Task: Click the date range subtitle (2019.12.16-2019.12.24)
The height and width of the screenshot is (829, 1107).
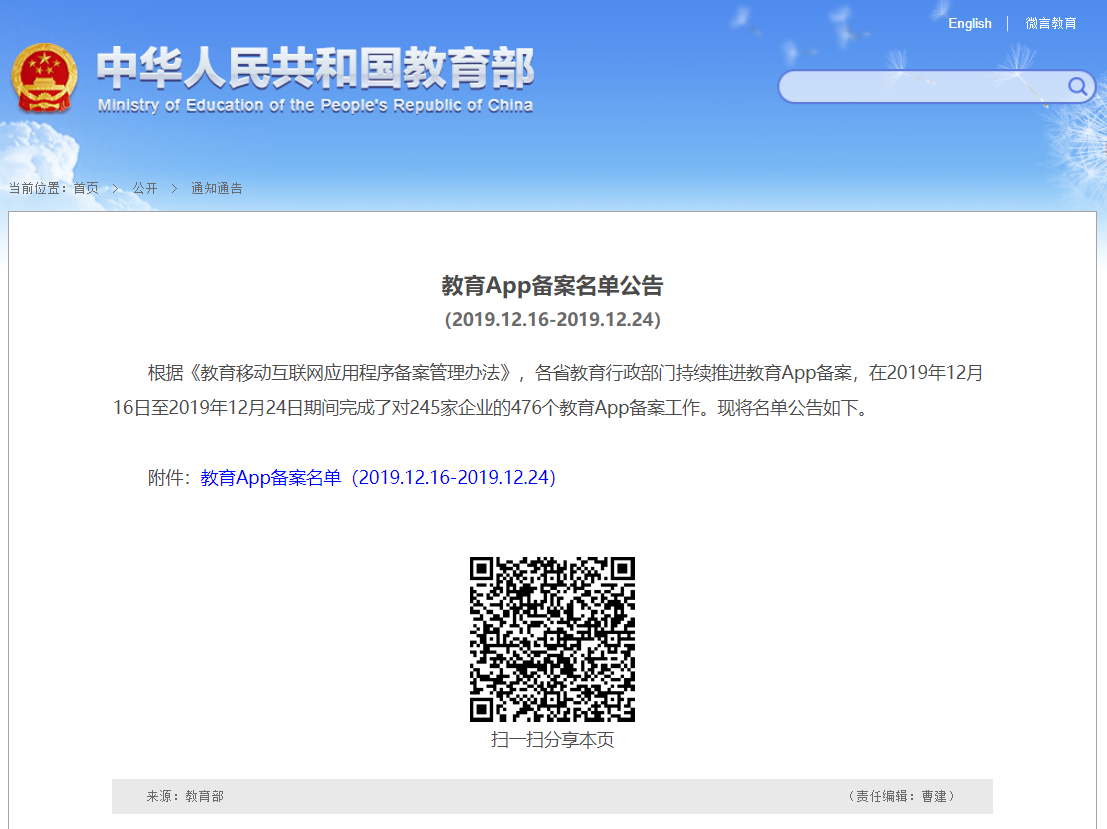Action: (552, 320)
